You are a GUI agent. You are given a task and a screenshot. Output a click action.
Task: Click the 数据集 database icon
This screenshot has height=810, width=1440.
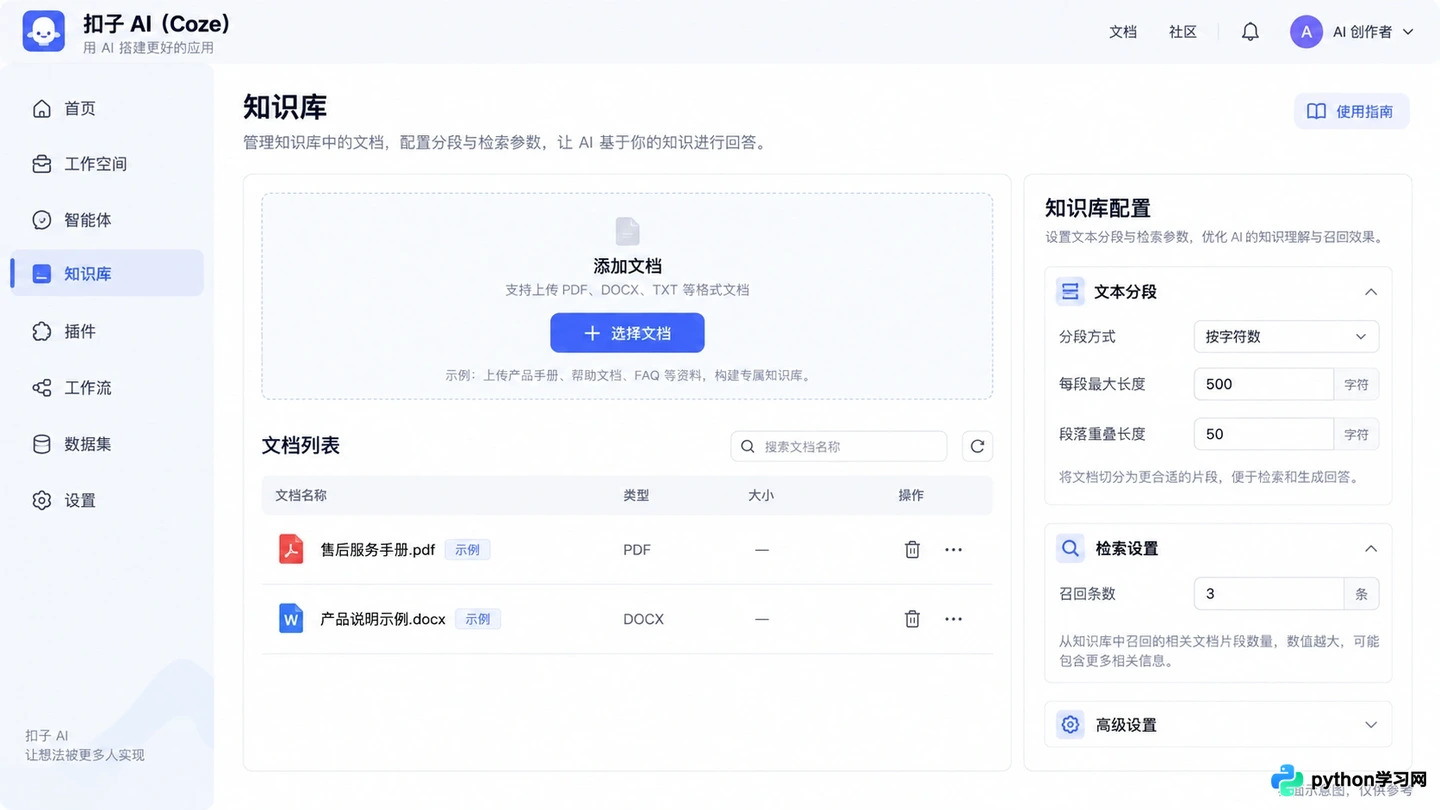(41, 444)
